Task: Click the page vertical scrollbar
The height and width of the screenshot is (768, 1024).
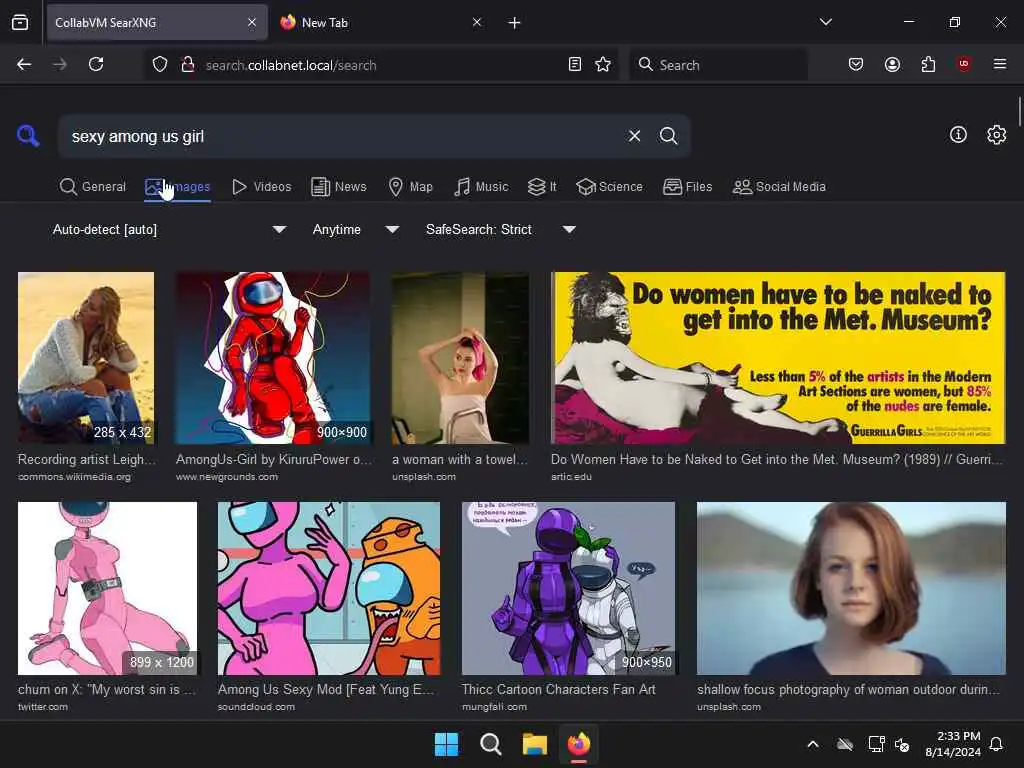Action: point(1019,112)
